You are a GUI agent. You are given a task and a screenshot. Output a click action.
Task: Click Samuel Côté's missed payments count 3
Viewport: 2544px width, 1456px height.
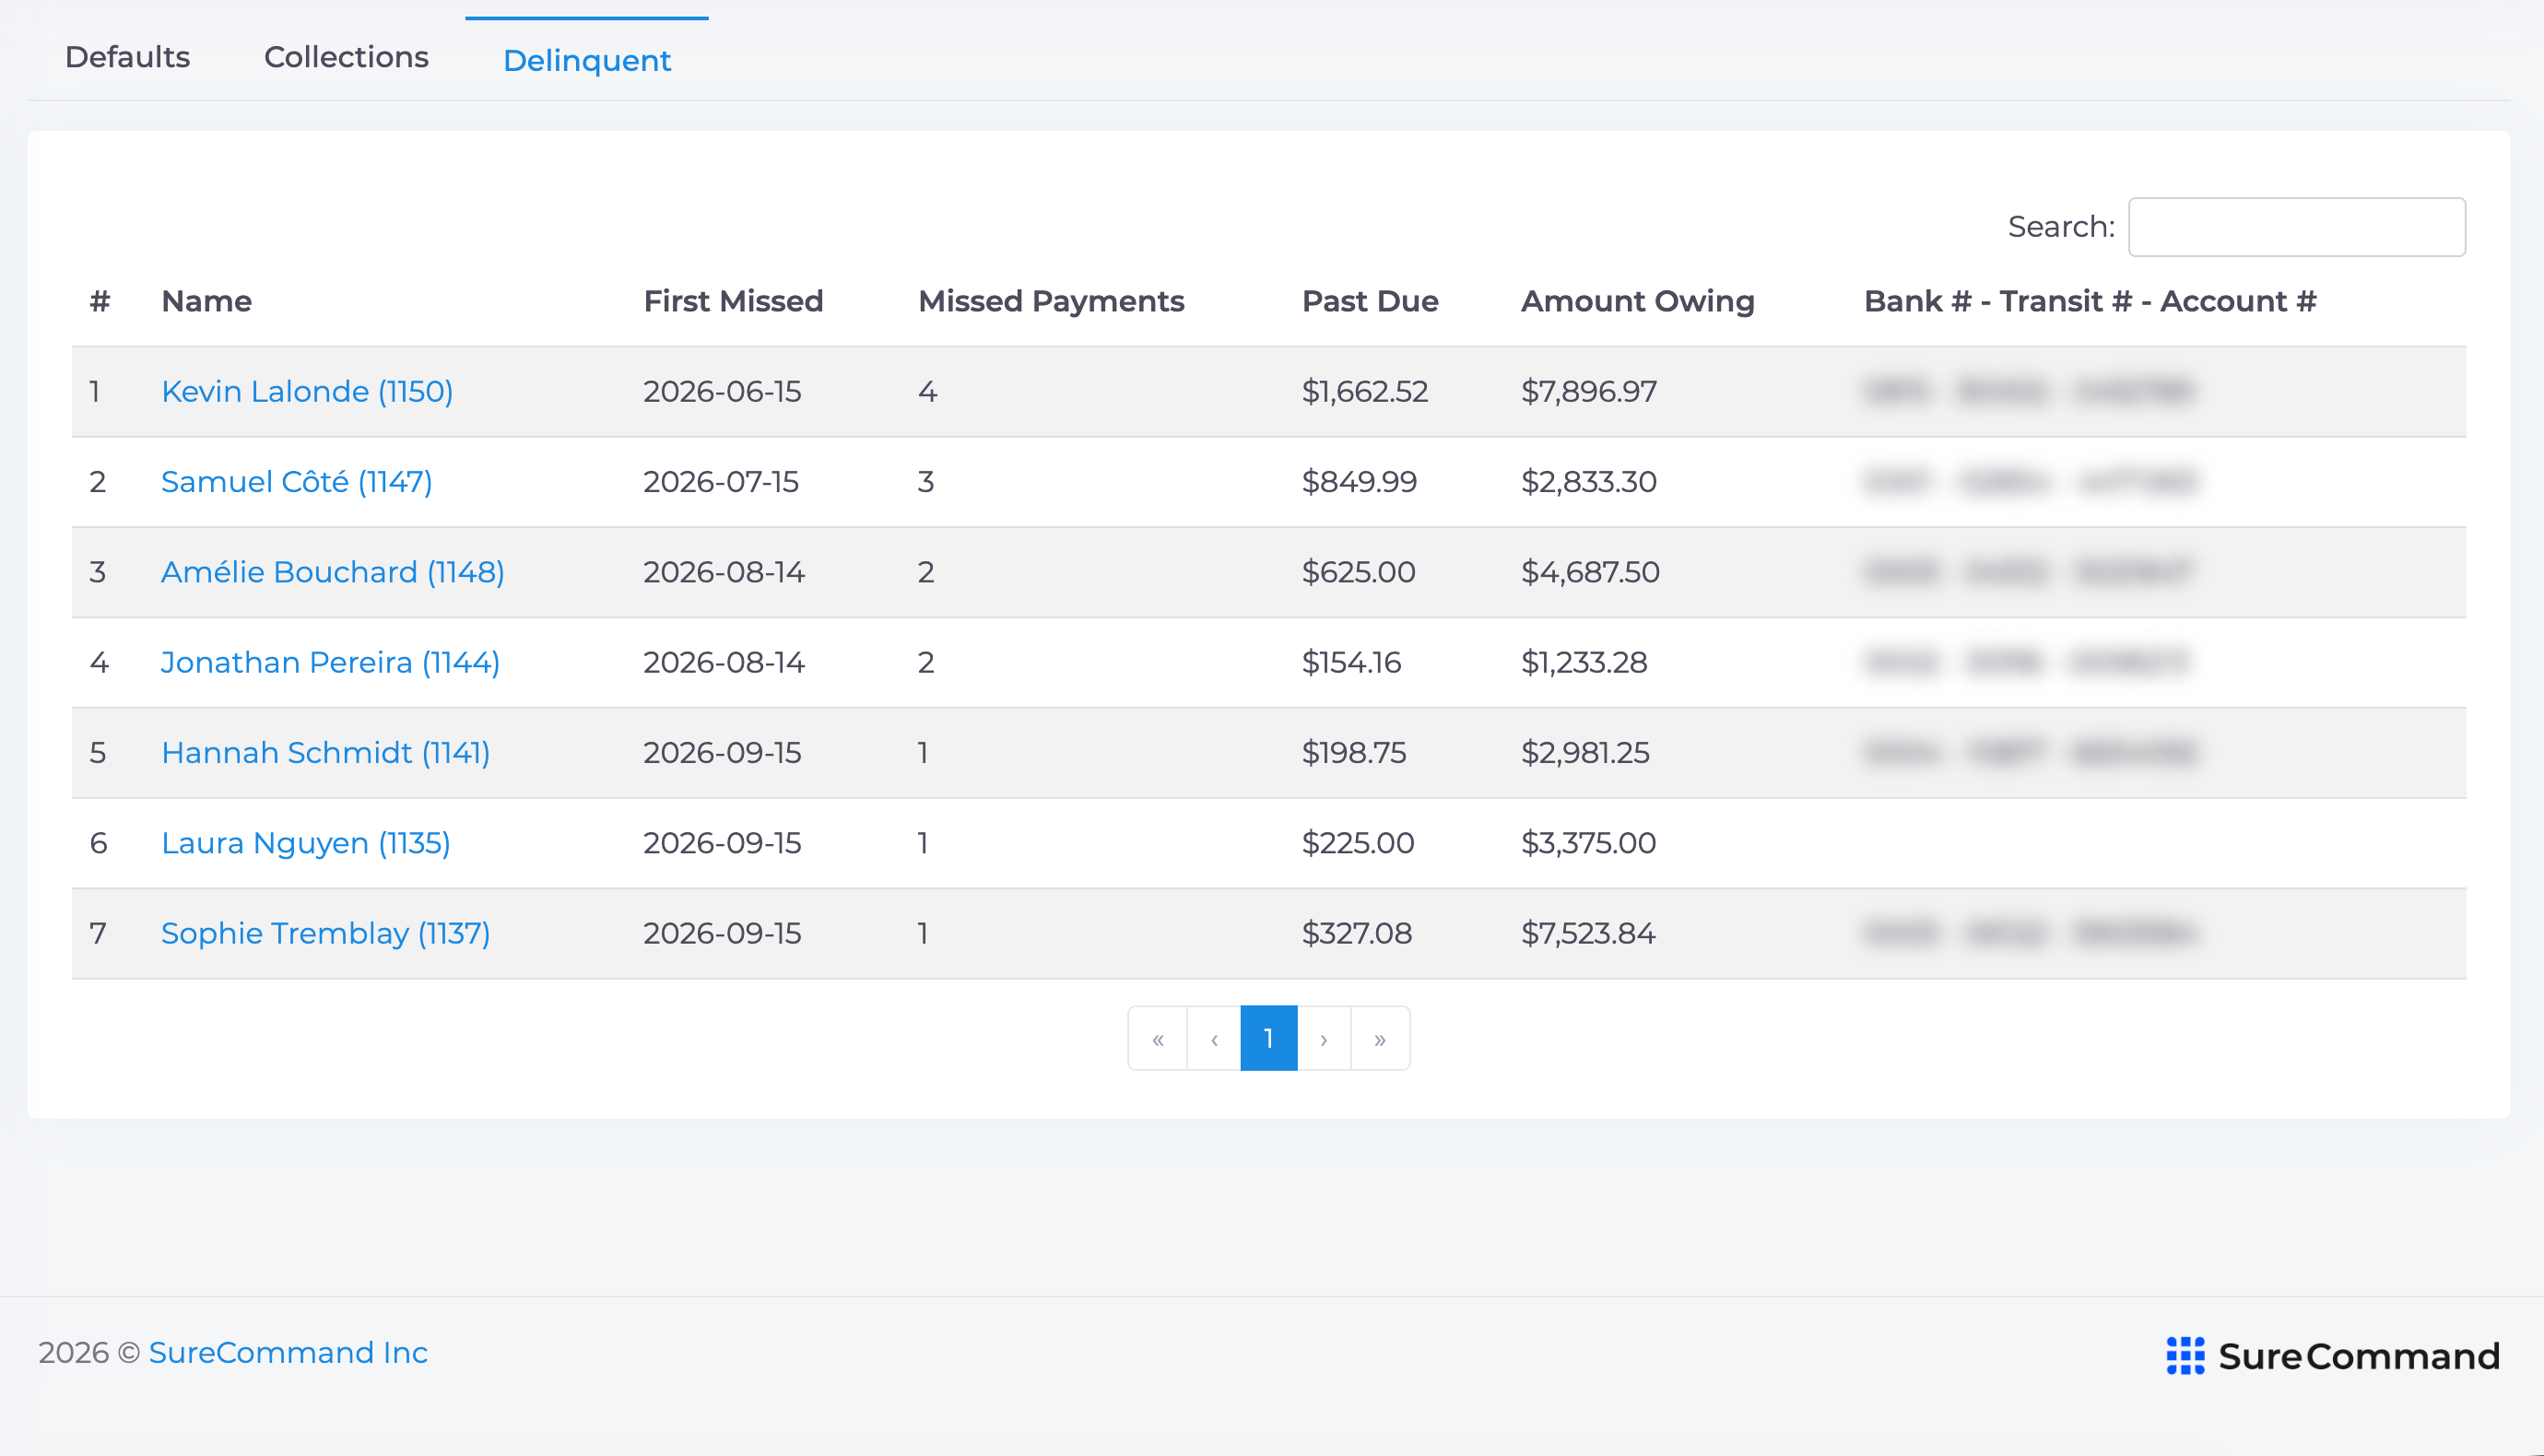coord(926,481)
